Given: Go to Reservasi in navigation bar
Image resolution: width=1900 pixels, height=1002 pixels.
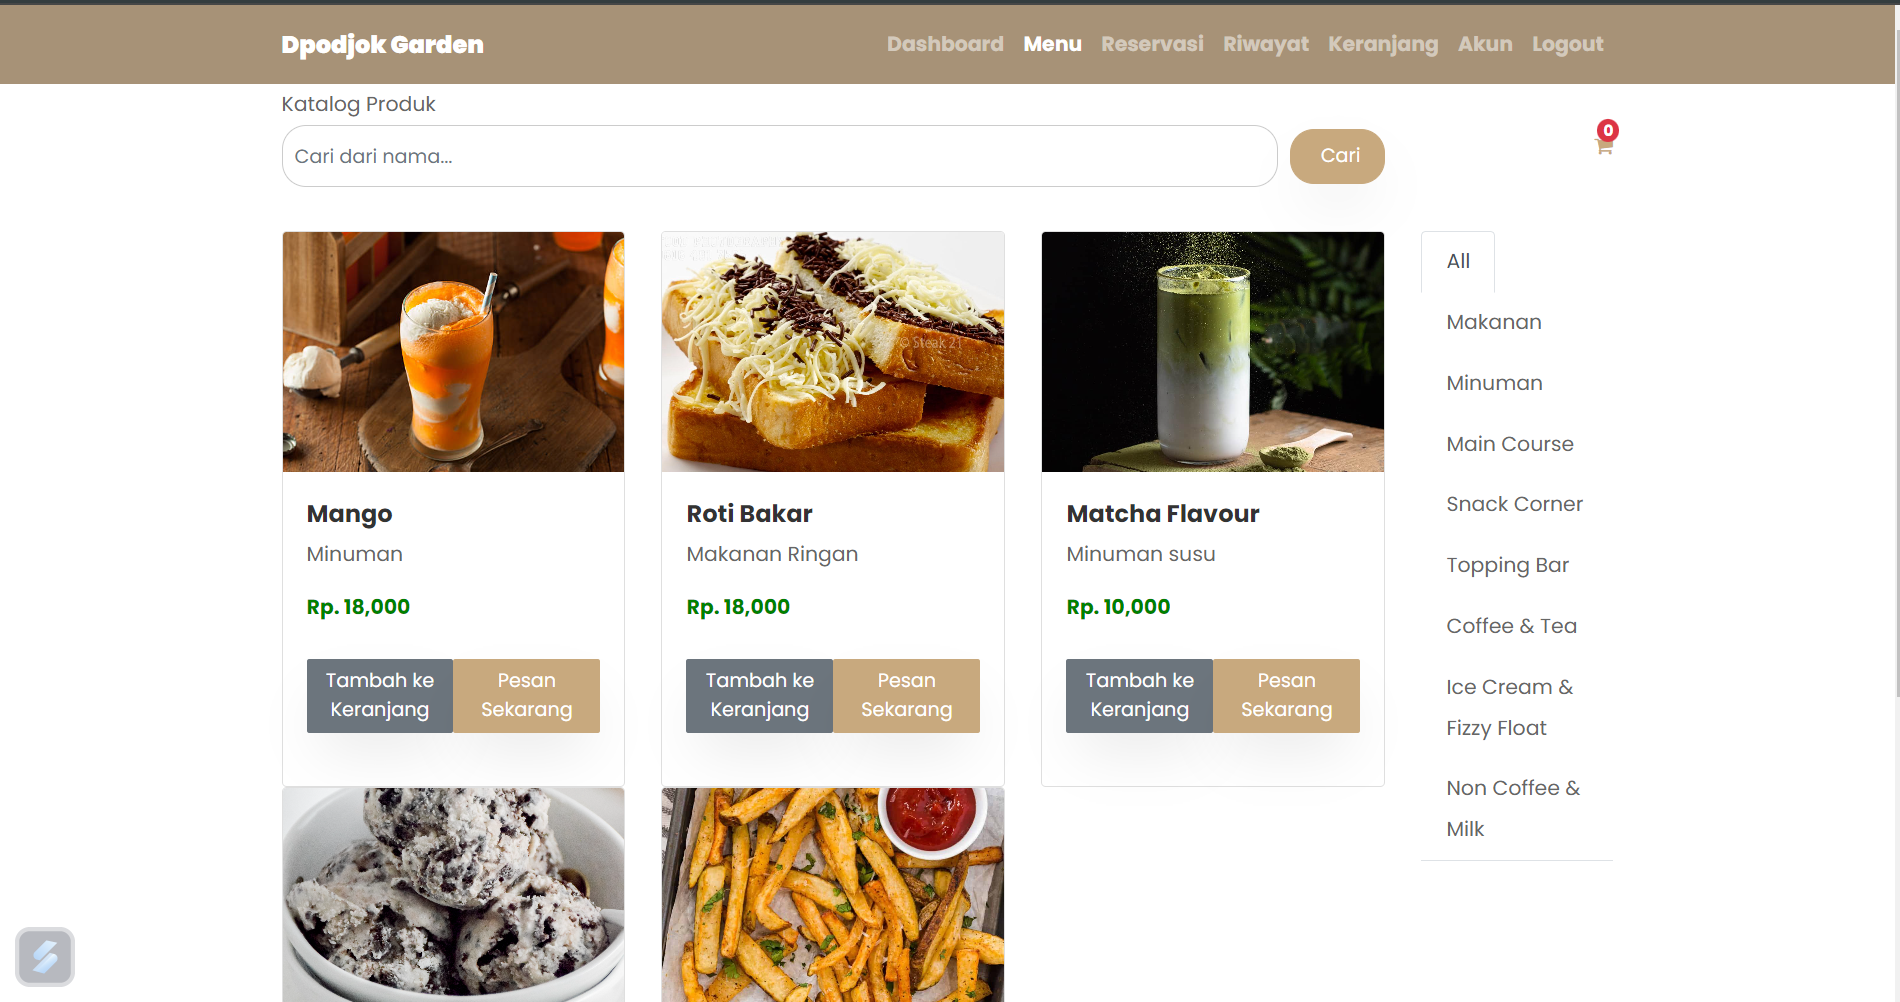Looking at the screenshot, I should coord(1152,44).
